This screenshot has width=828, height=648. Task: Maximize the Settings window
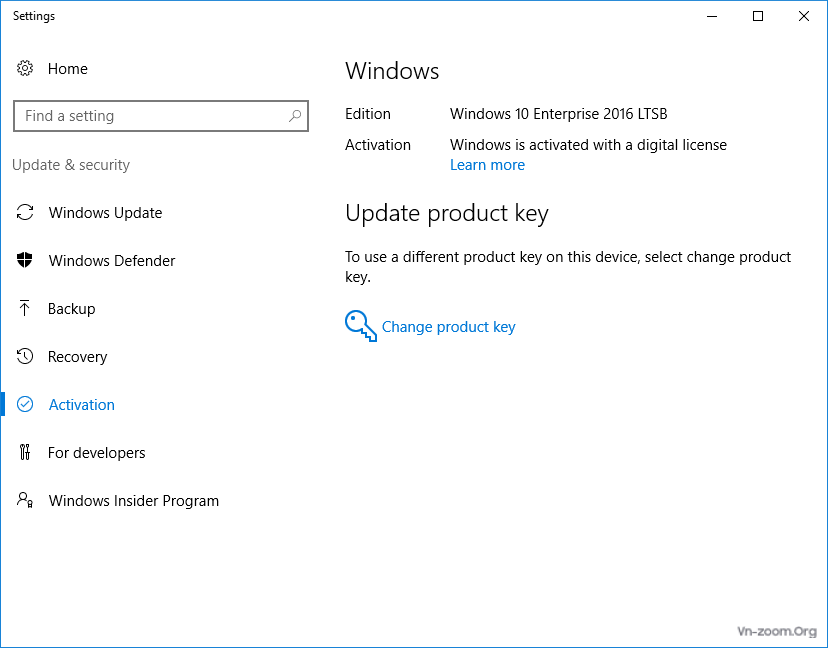click(758, 16)
